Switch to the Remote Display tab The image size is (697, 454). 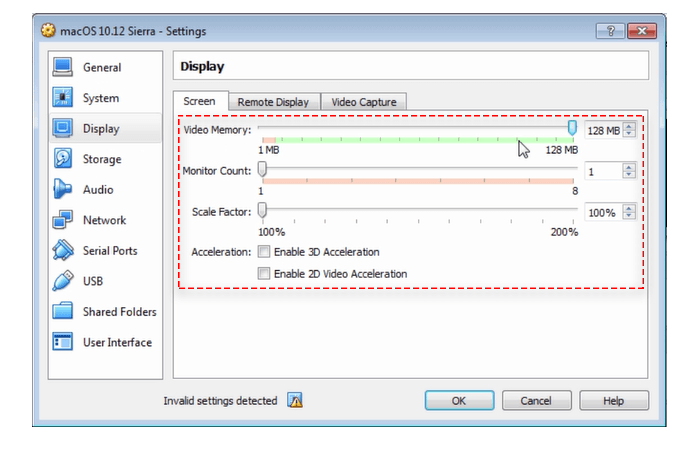[x=273, y=102]
